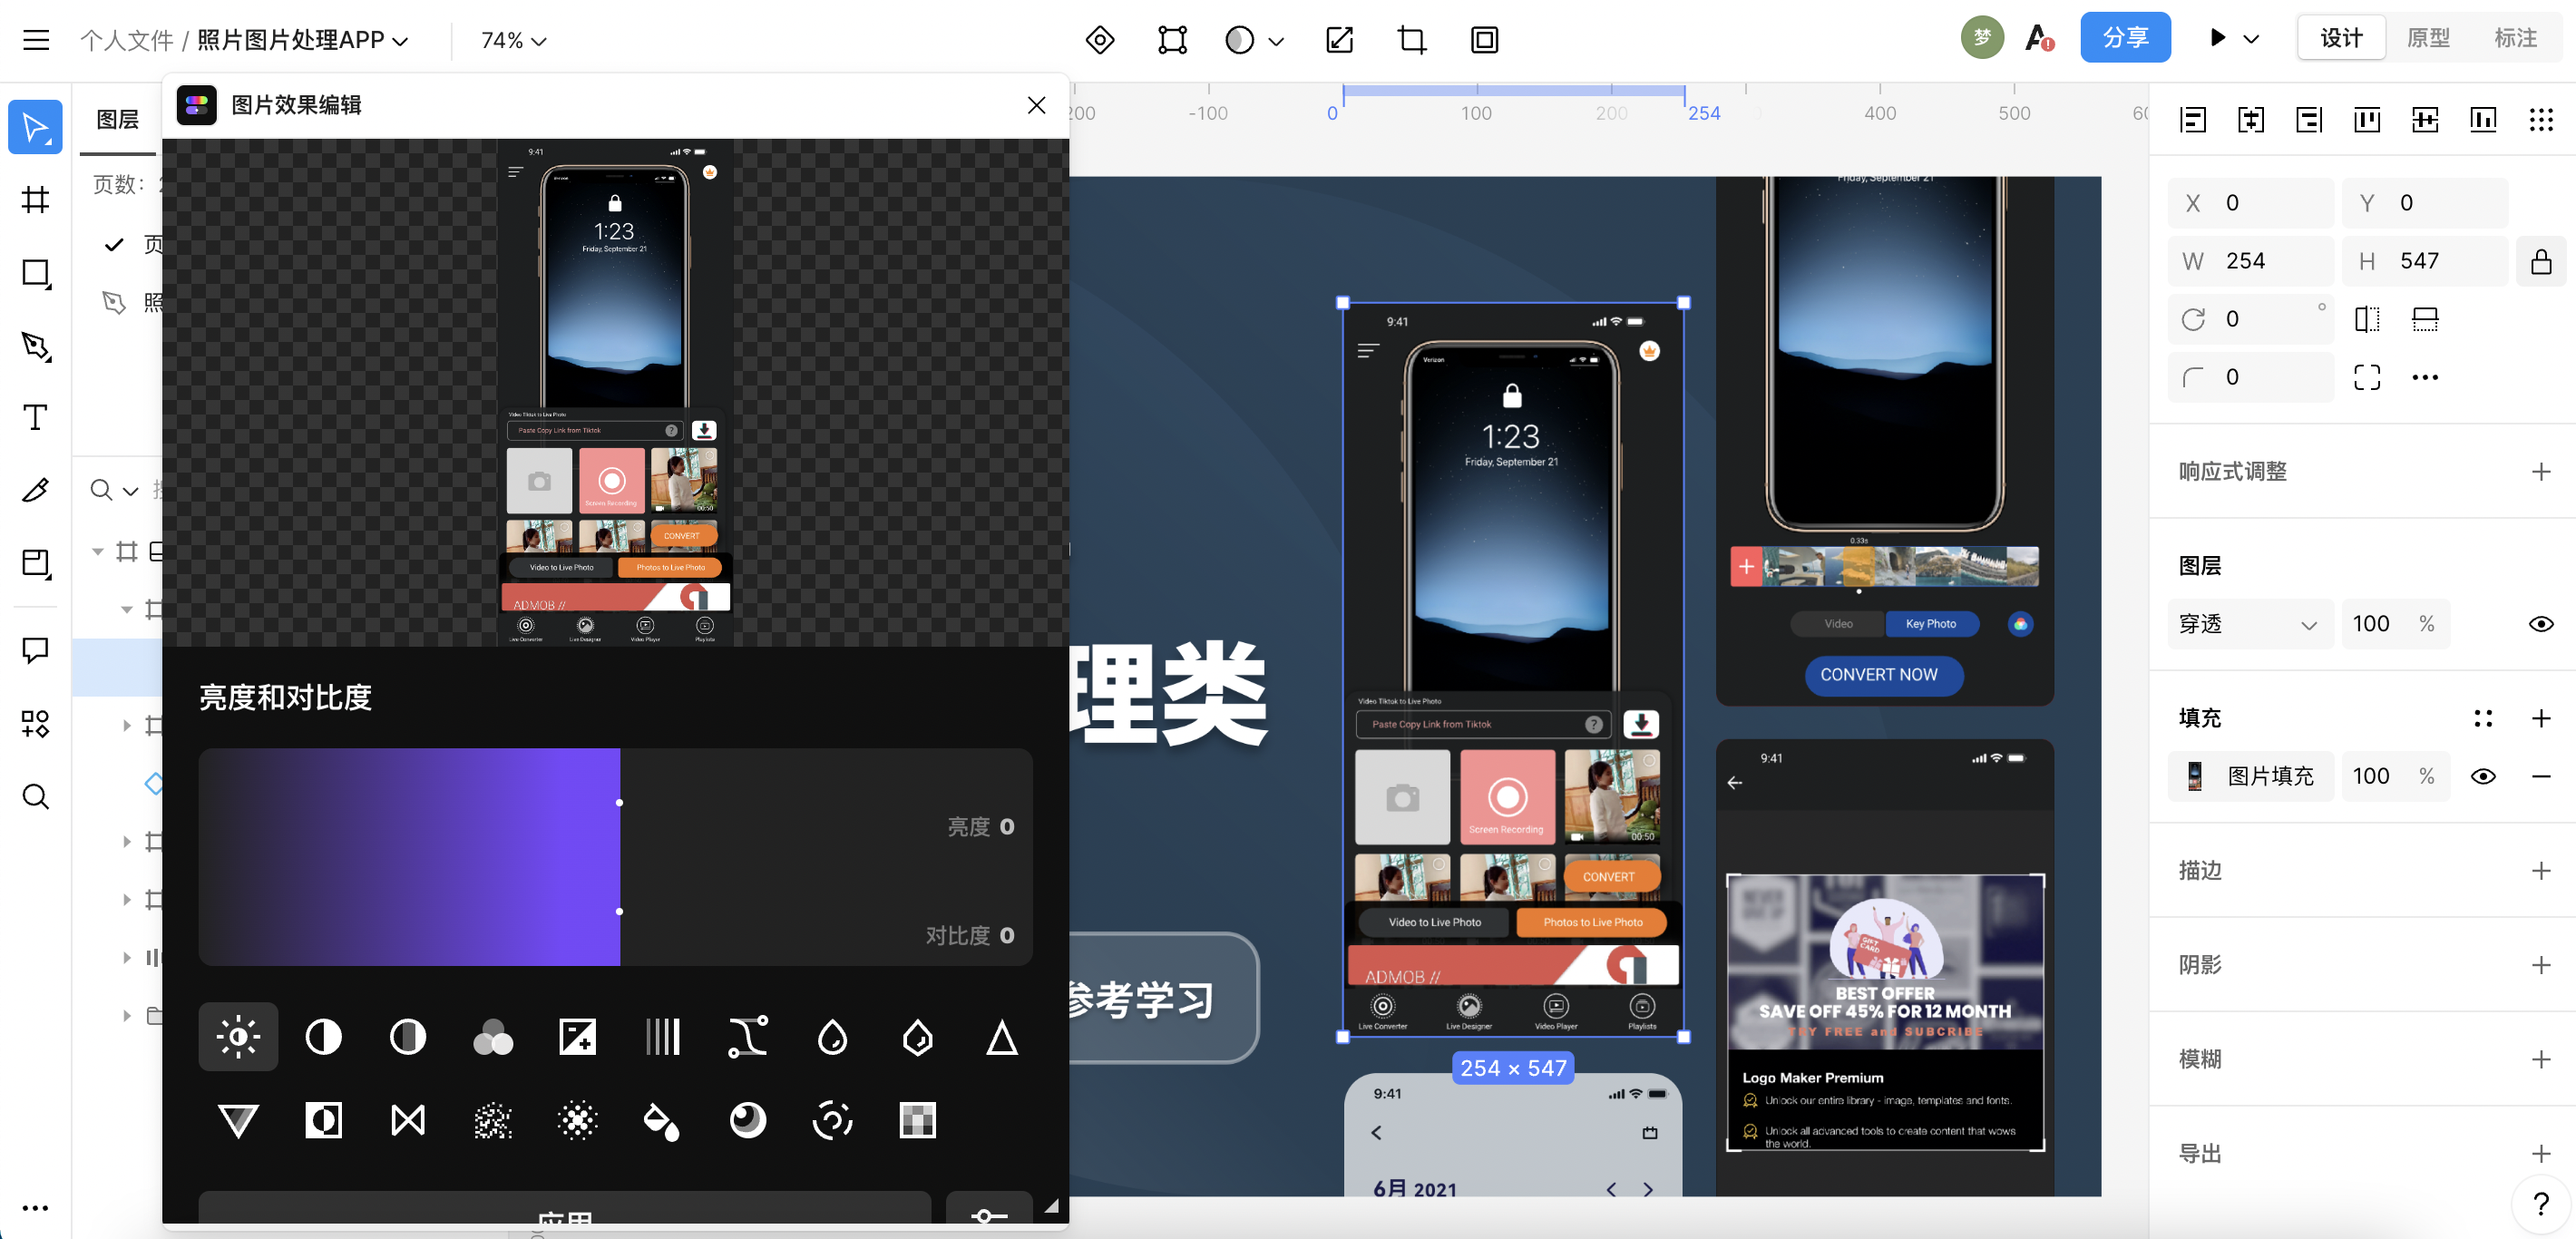
Task: Click the grain/noise effect tool icon
Action: (x=490, y=1121)
